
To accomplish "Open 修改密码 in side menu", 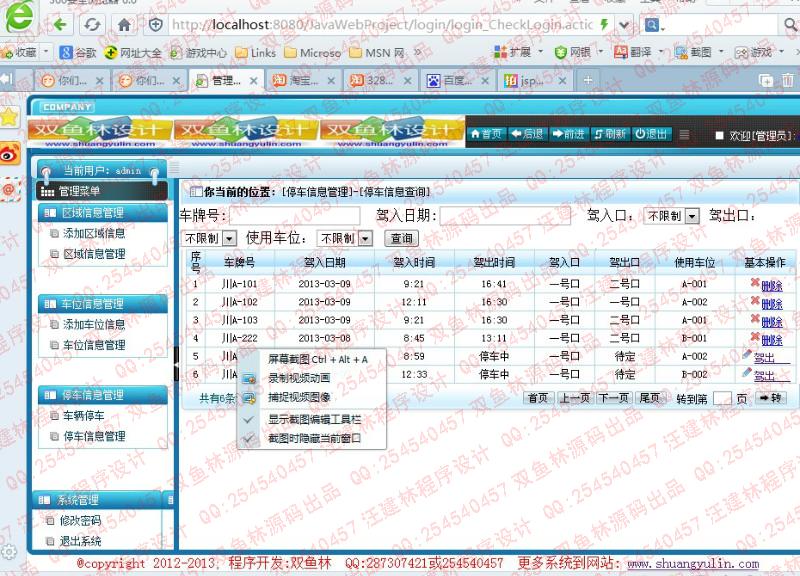I will (x=80, y=520).
